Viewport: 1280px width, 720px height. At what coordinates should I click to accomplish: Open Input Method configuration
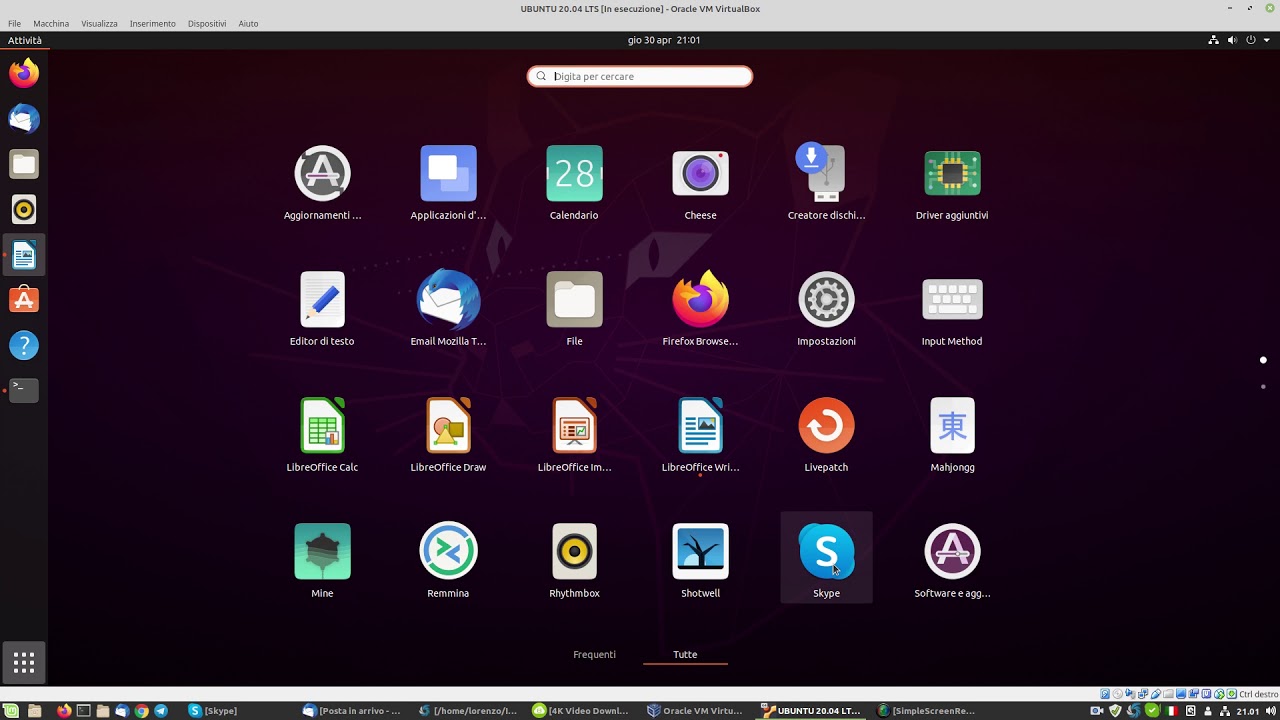tap(952, 308)
